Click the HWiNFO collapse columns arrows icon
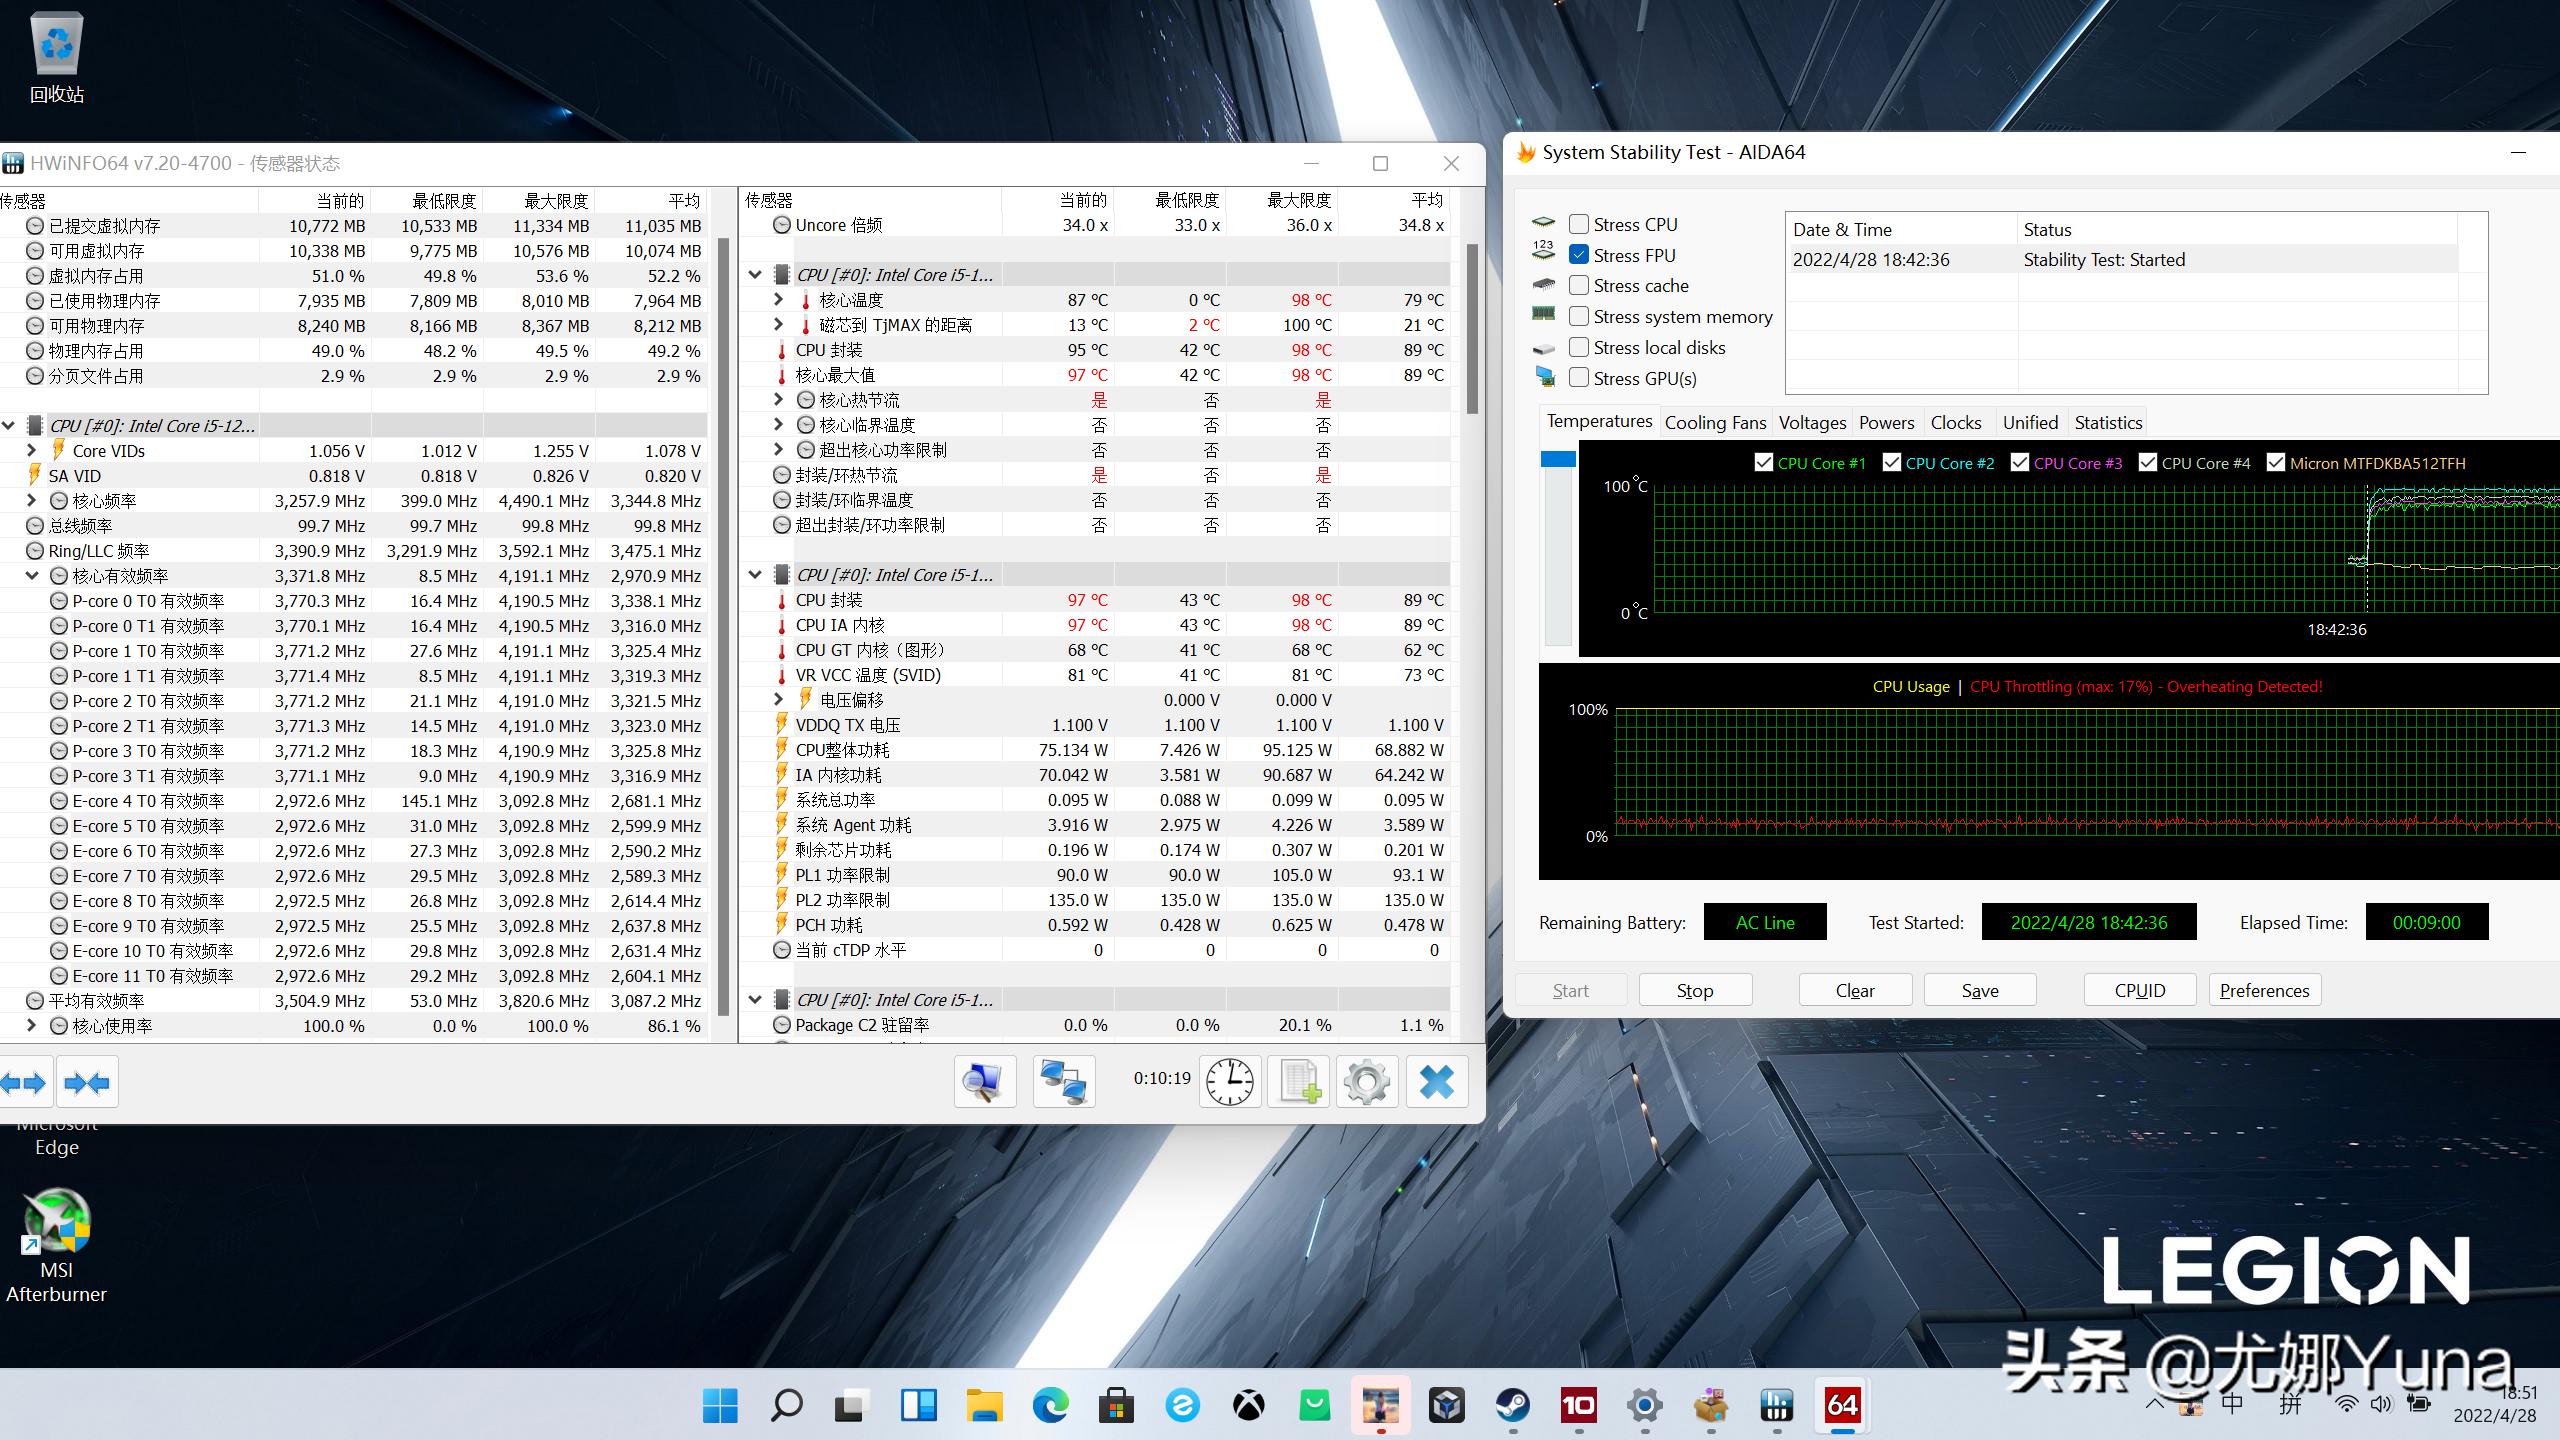Image resolution: width=2560 pixels, height=1440 pixels. pyautogui.click(x=87, y=1083)
